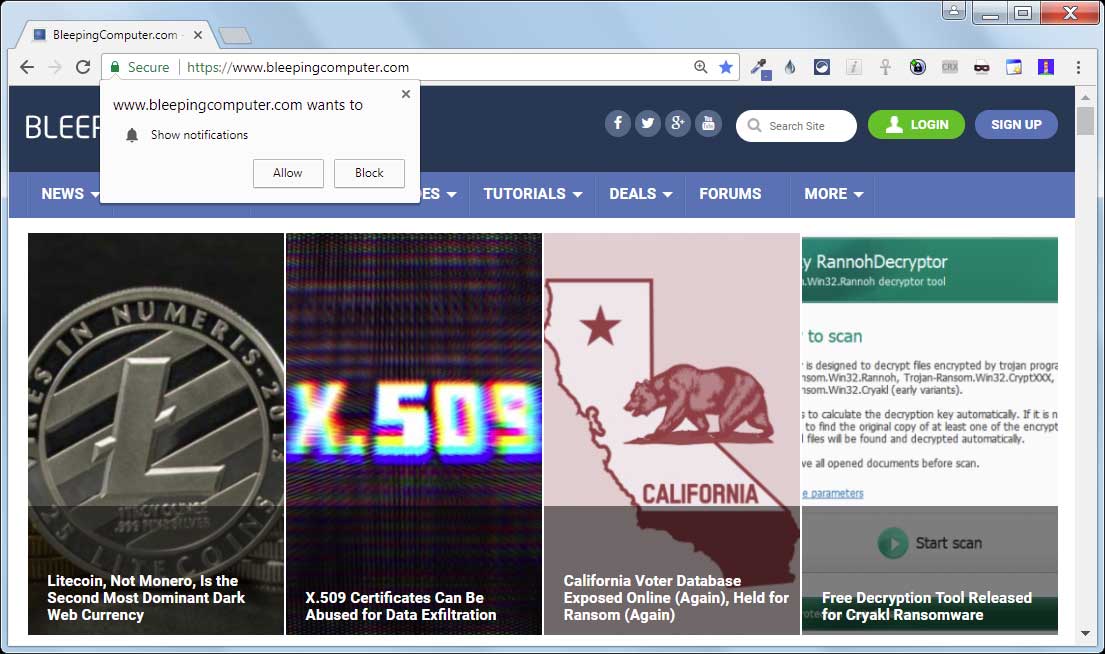1105x654 pixels.
Task: Open the CRX extension icon
Action: click(949, 67)
